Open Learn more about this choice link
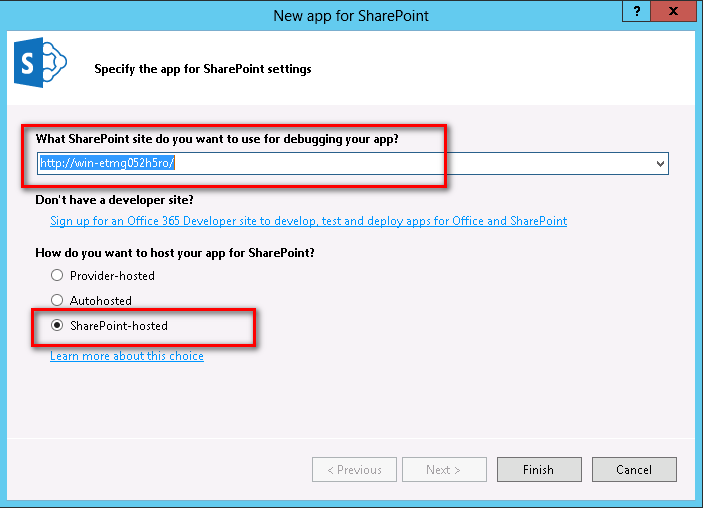 click(x=127, y=356)
